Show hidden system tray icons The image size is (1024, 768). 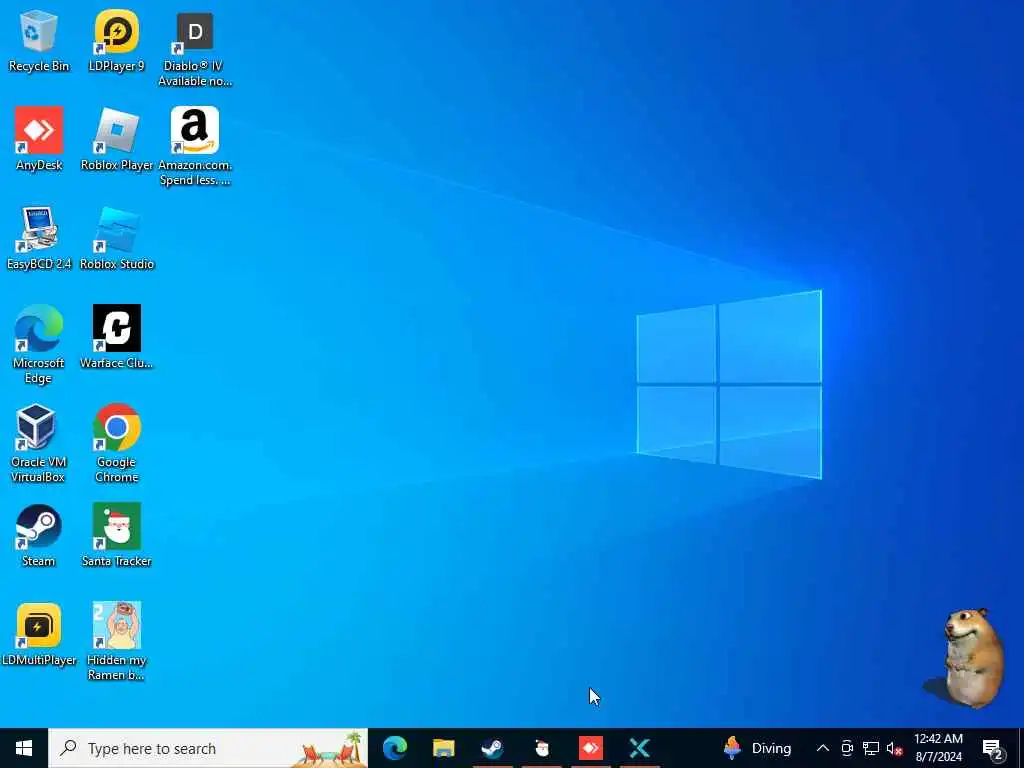[x=823, y=748]
